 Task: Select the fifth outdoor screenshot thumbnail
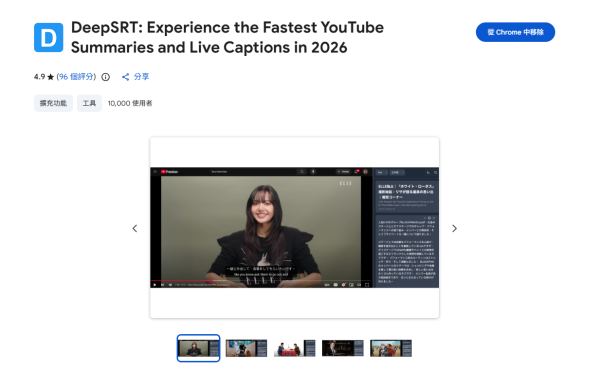[x=391, y=348]
